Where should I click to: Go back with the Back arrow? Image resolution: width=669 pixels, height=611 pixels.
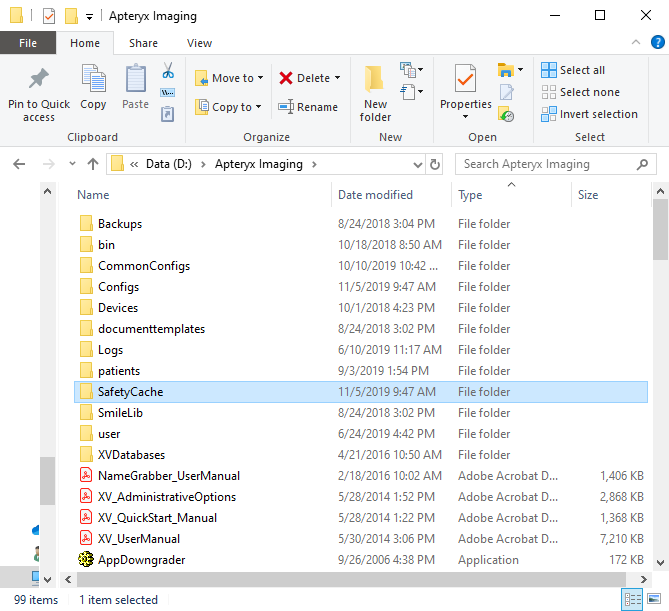19,164
